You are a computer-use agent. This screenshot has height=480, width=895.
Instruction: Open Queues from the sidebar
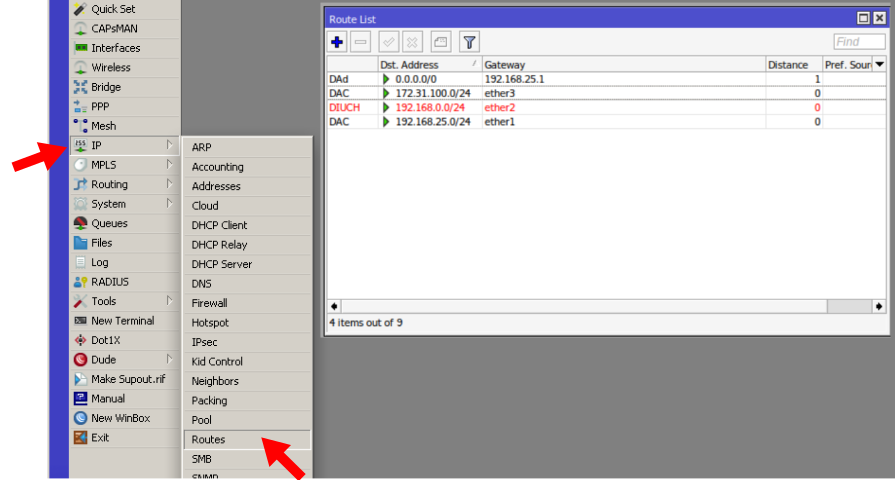tap(109, 223)
